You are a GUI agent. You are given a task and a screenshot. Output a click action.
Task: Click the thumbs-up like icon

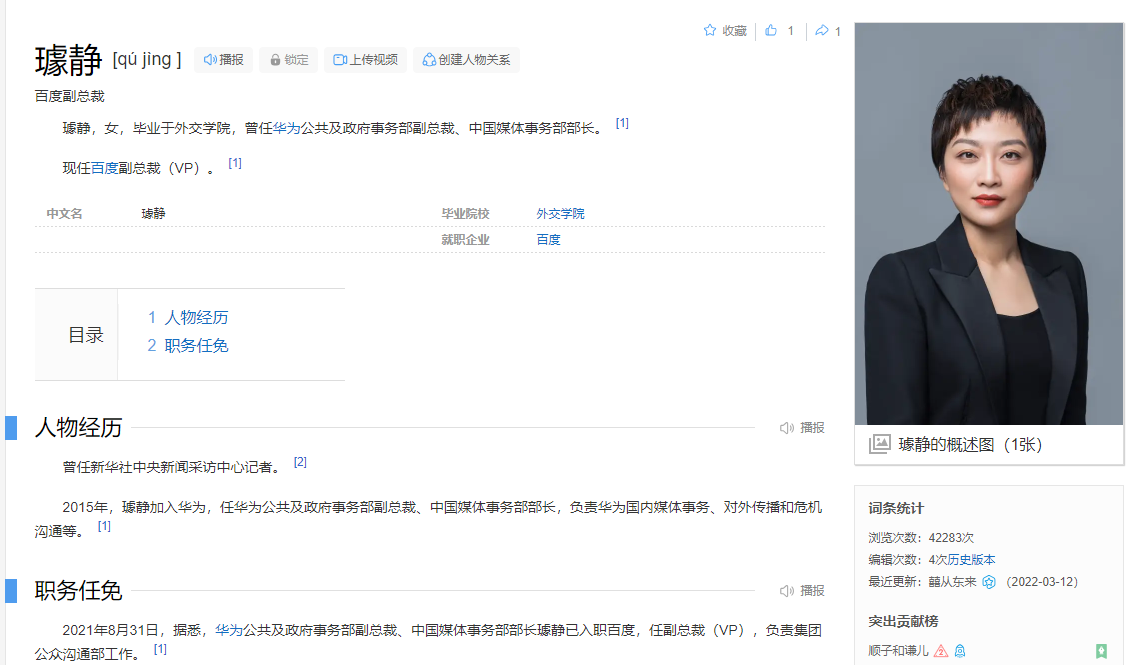pos(771,30)
